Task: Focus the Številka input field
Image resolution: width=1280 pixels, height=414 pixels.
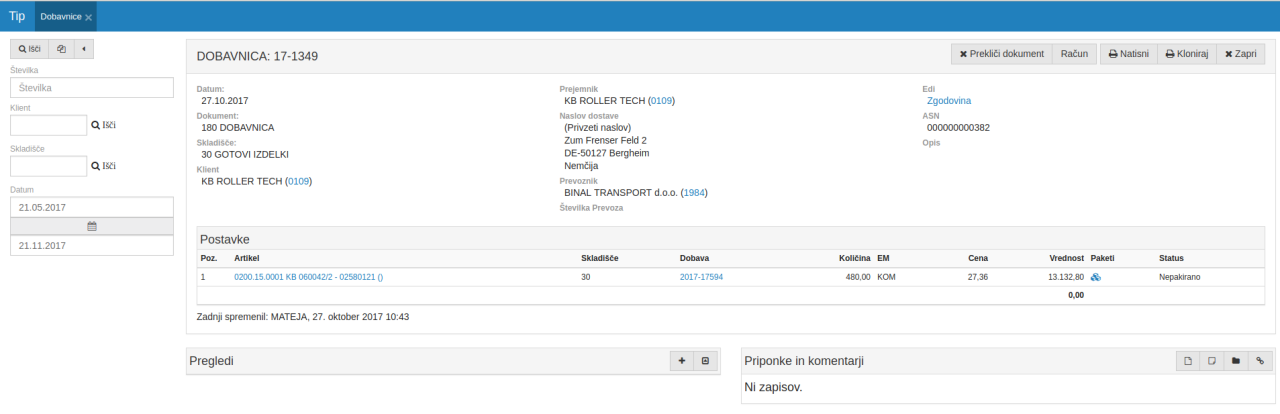Action: 92,88
